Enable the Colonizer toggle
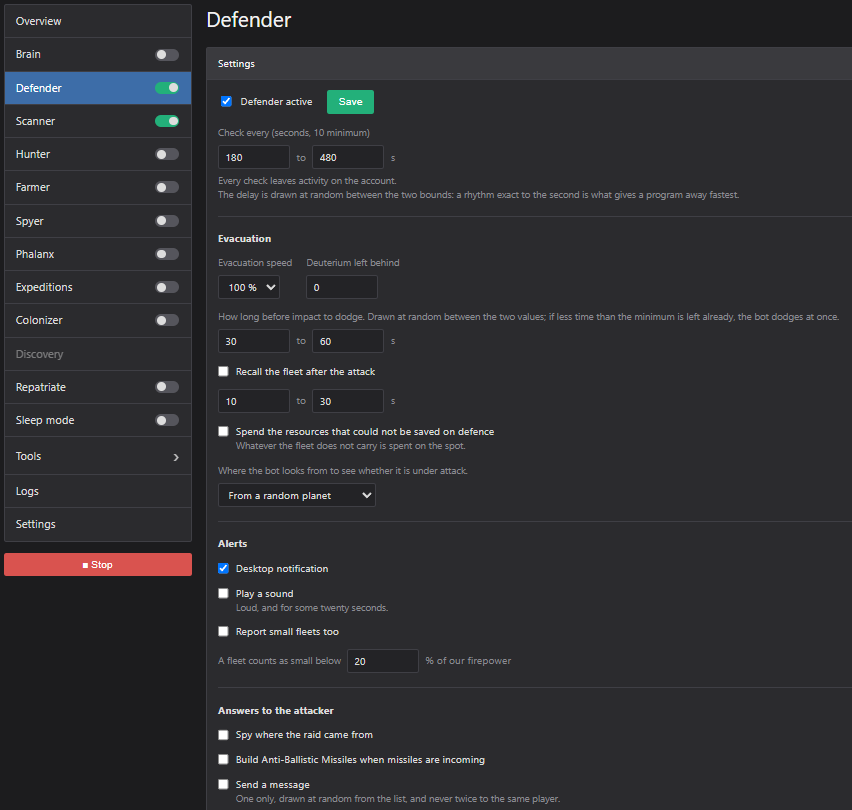The height and width of the screenshot is (810, 852). (167, 321)
